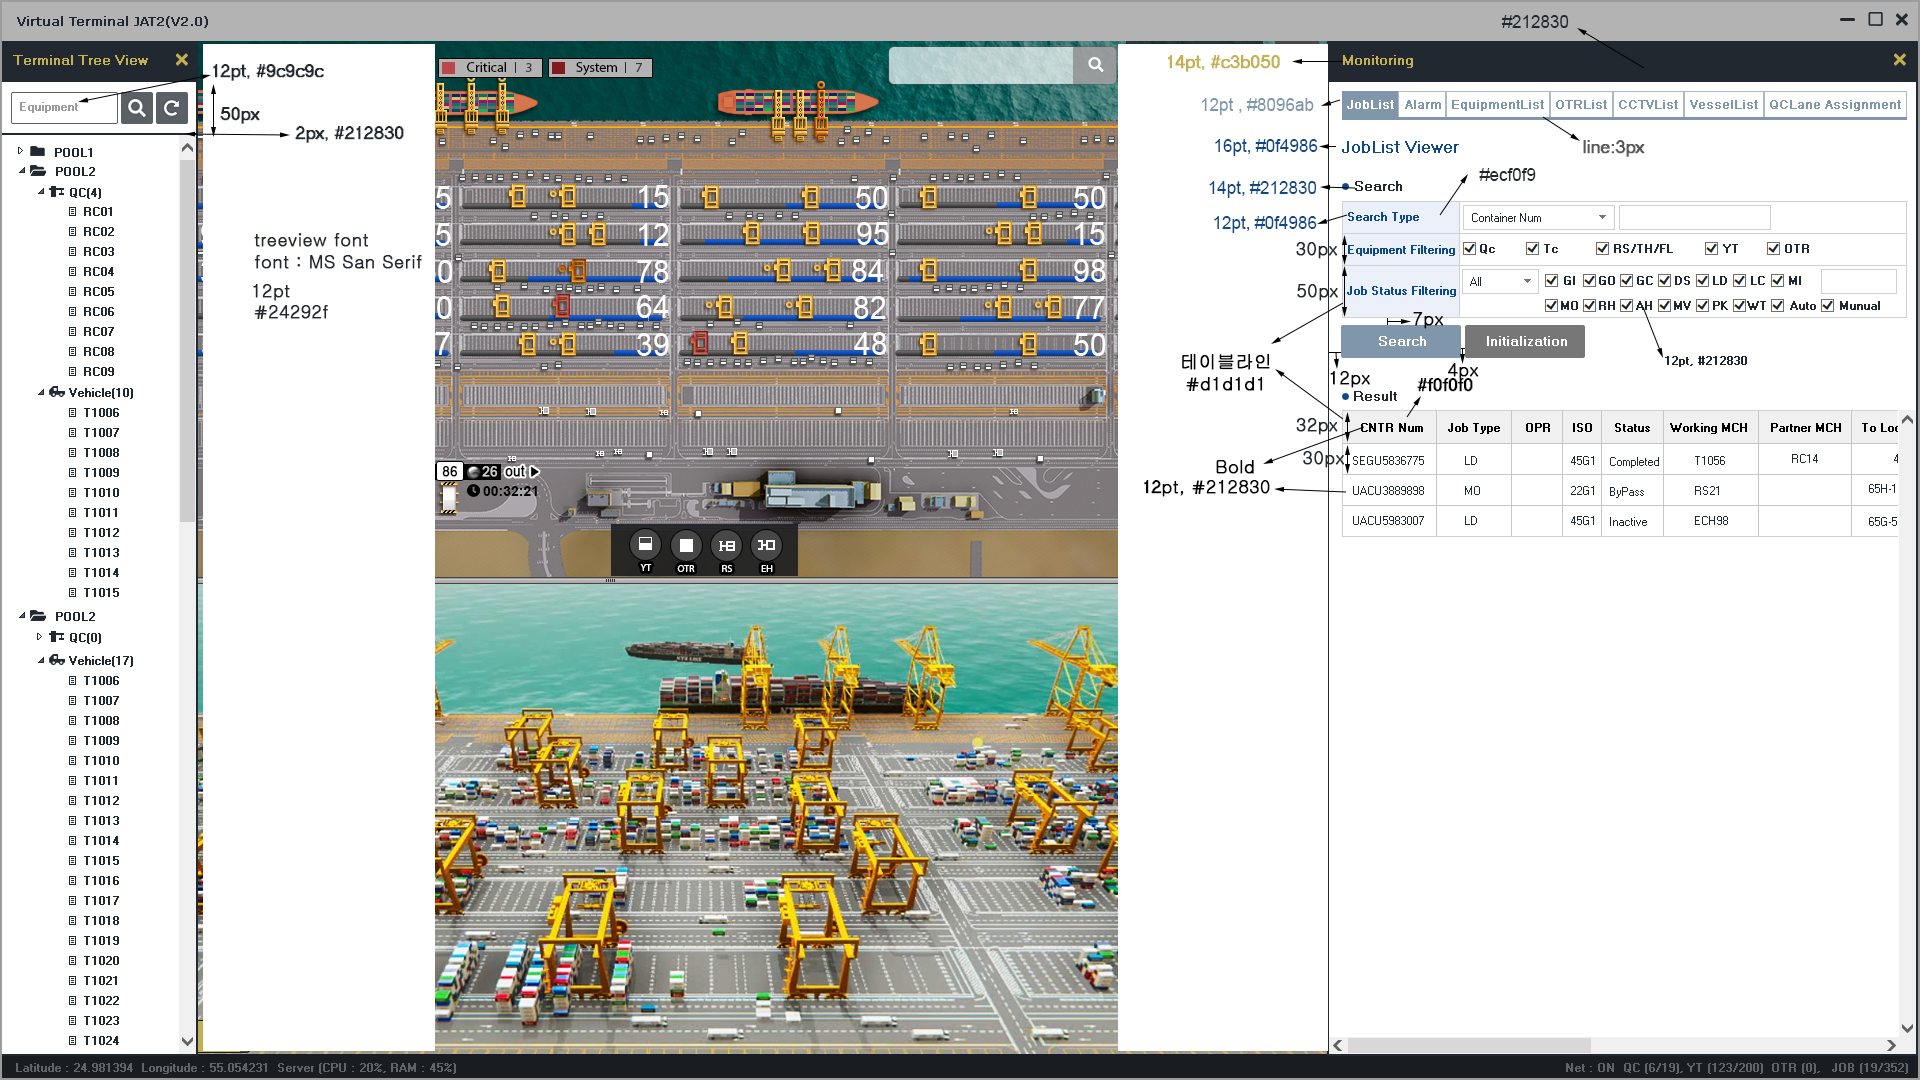Expand the POOL1 tree node
1920x1080 pixels.
[x=20, y=151]
